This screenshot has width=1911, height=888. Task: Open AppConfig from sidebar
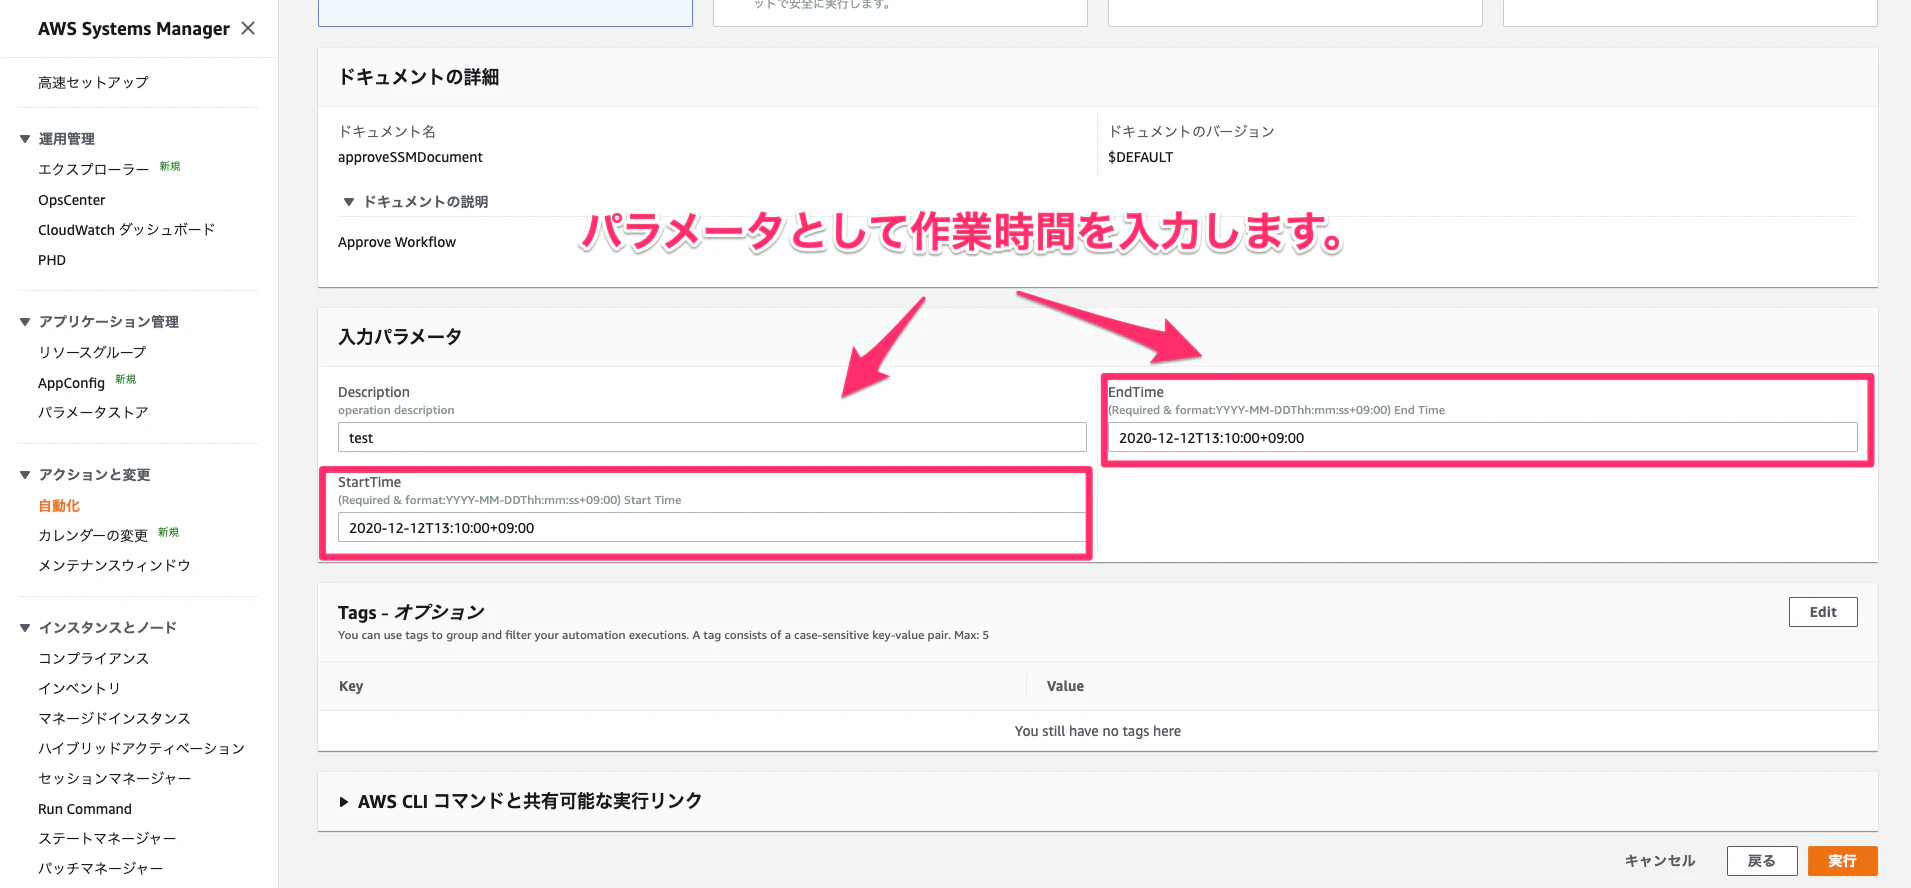[71, 383]
